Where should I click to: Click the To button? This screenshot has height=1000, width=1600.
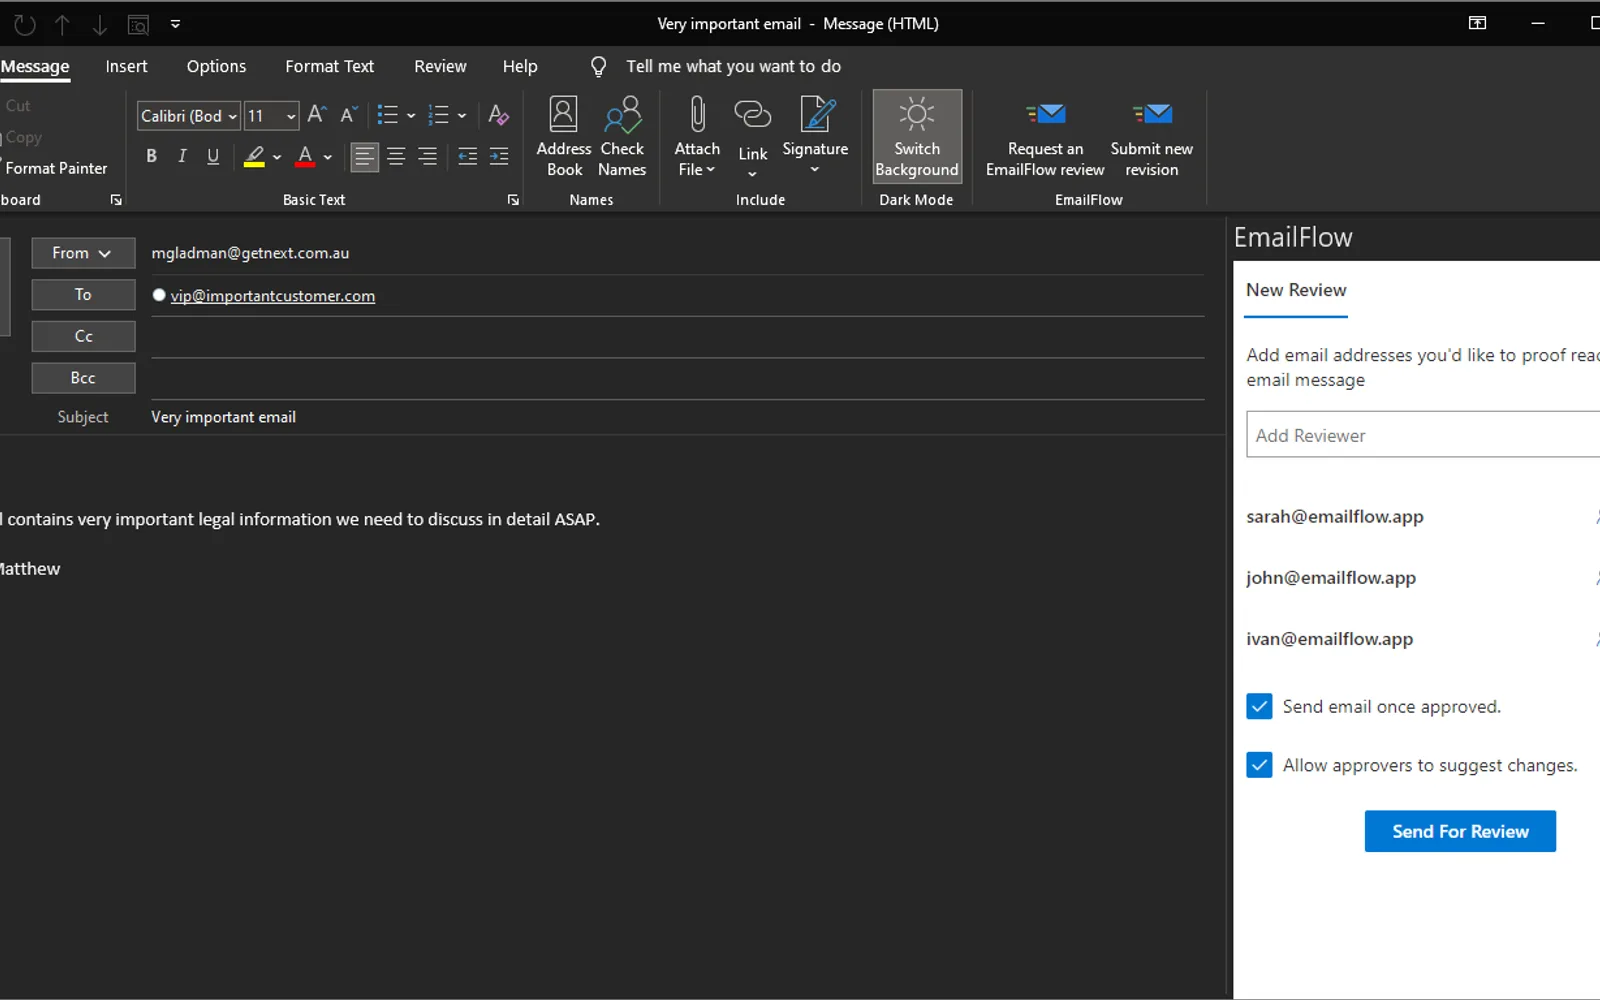pos(83,295)
